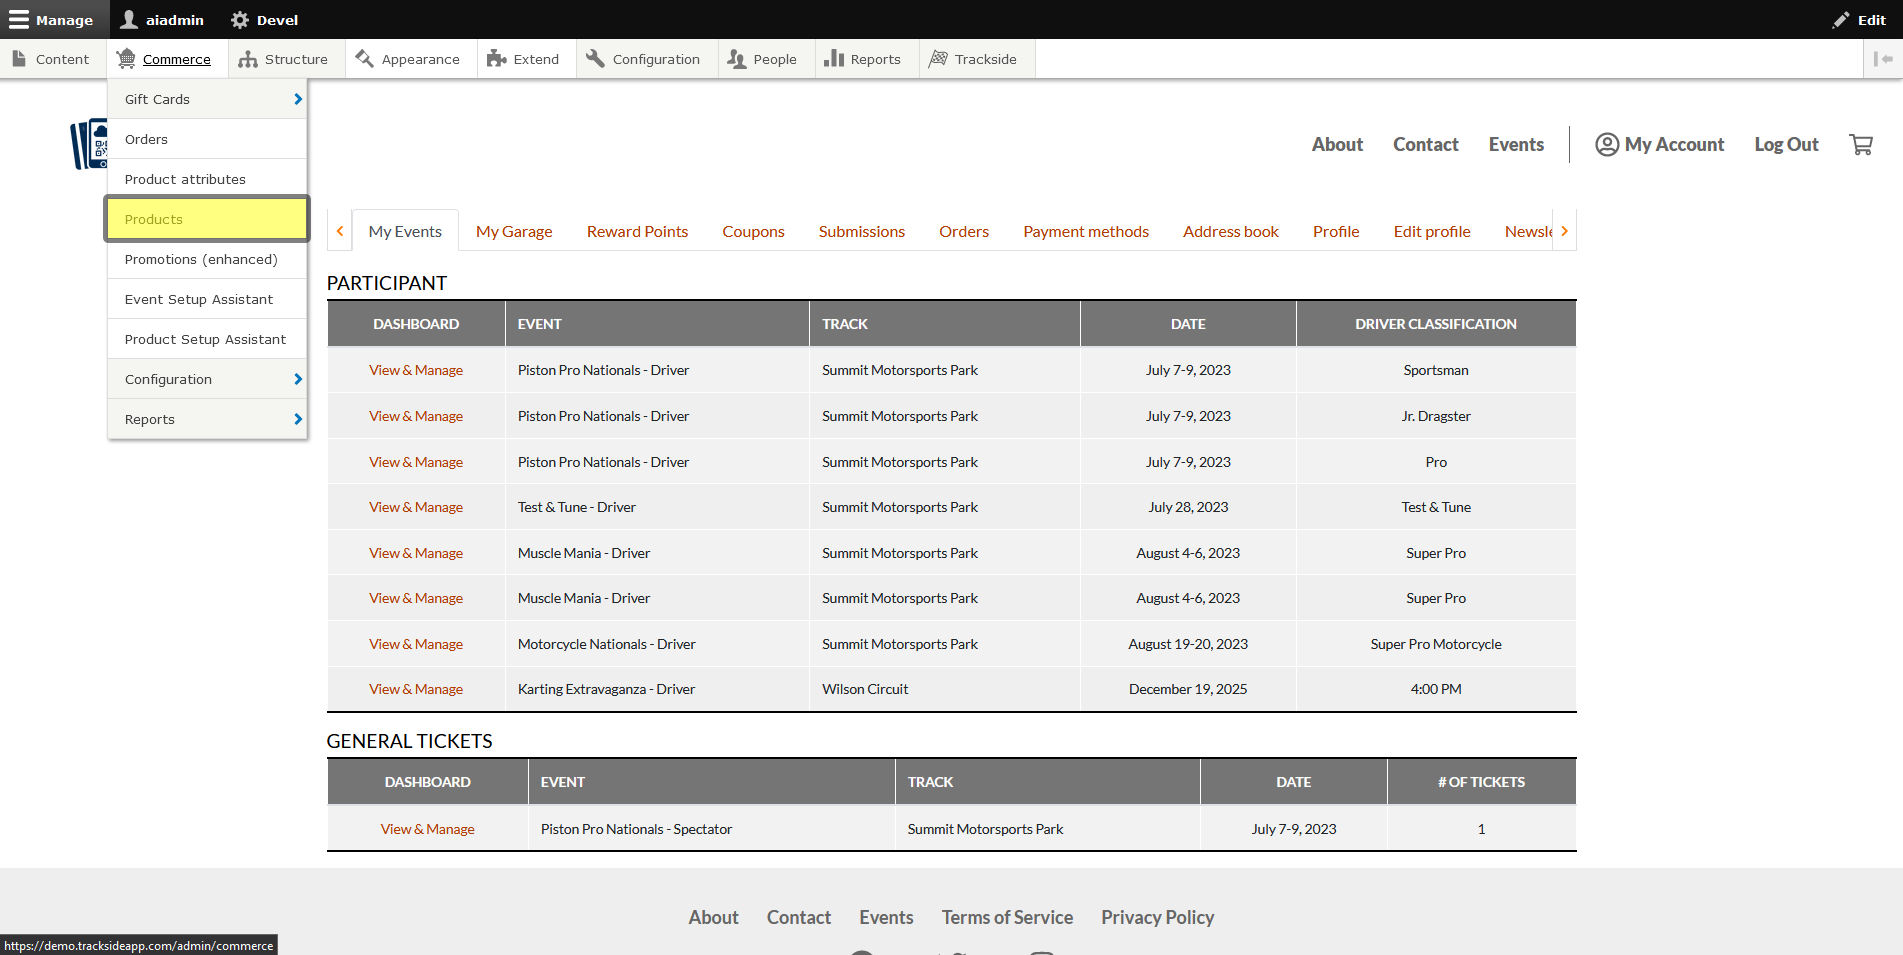Click the Driver Classification column header
Viewport: 1903px width, 955px height.
coord(1436,324)
